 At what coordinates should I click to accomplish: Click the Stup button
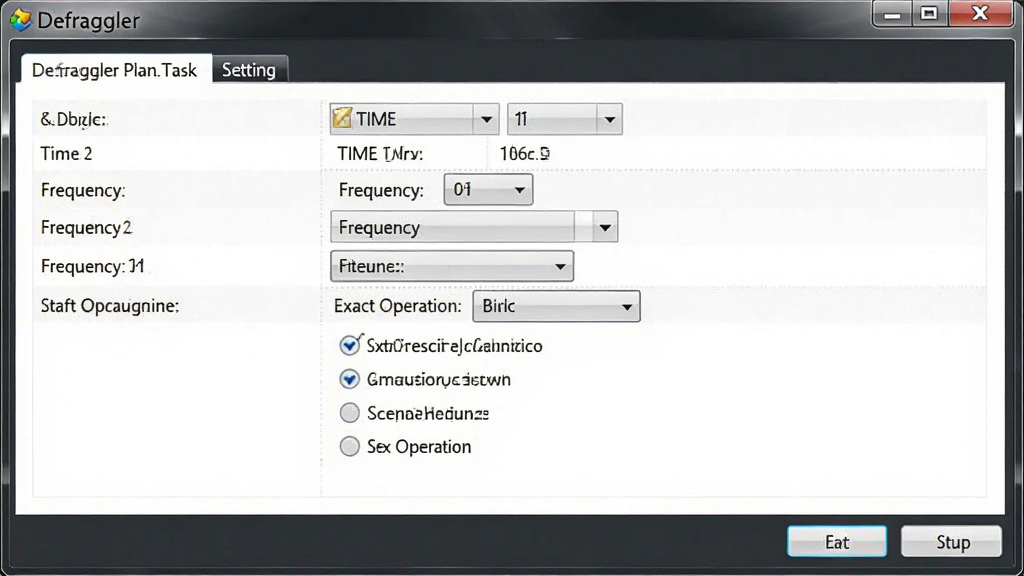pyautogui.click(x=952, y=541)
